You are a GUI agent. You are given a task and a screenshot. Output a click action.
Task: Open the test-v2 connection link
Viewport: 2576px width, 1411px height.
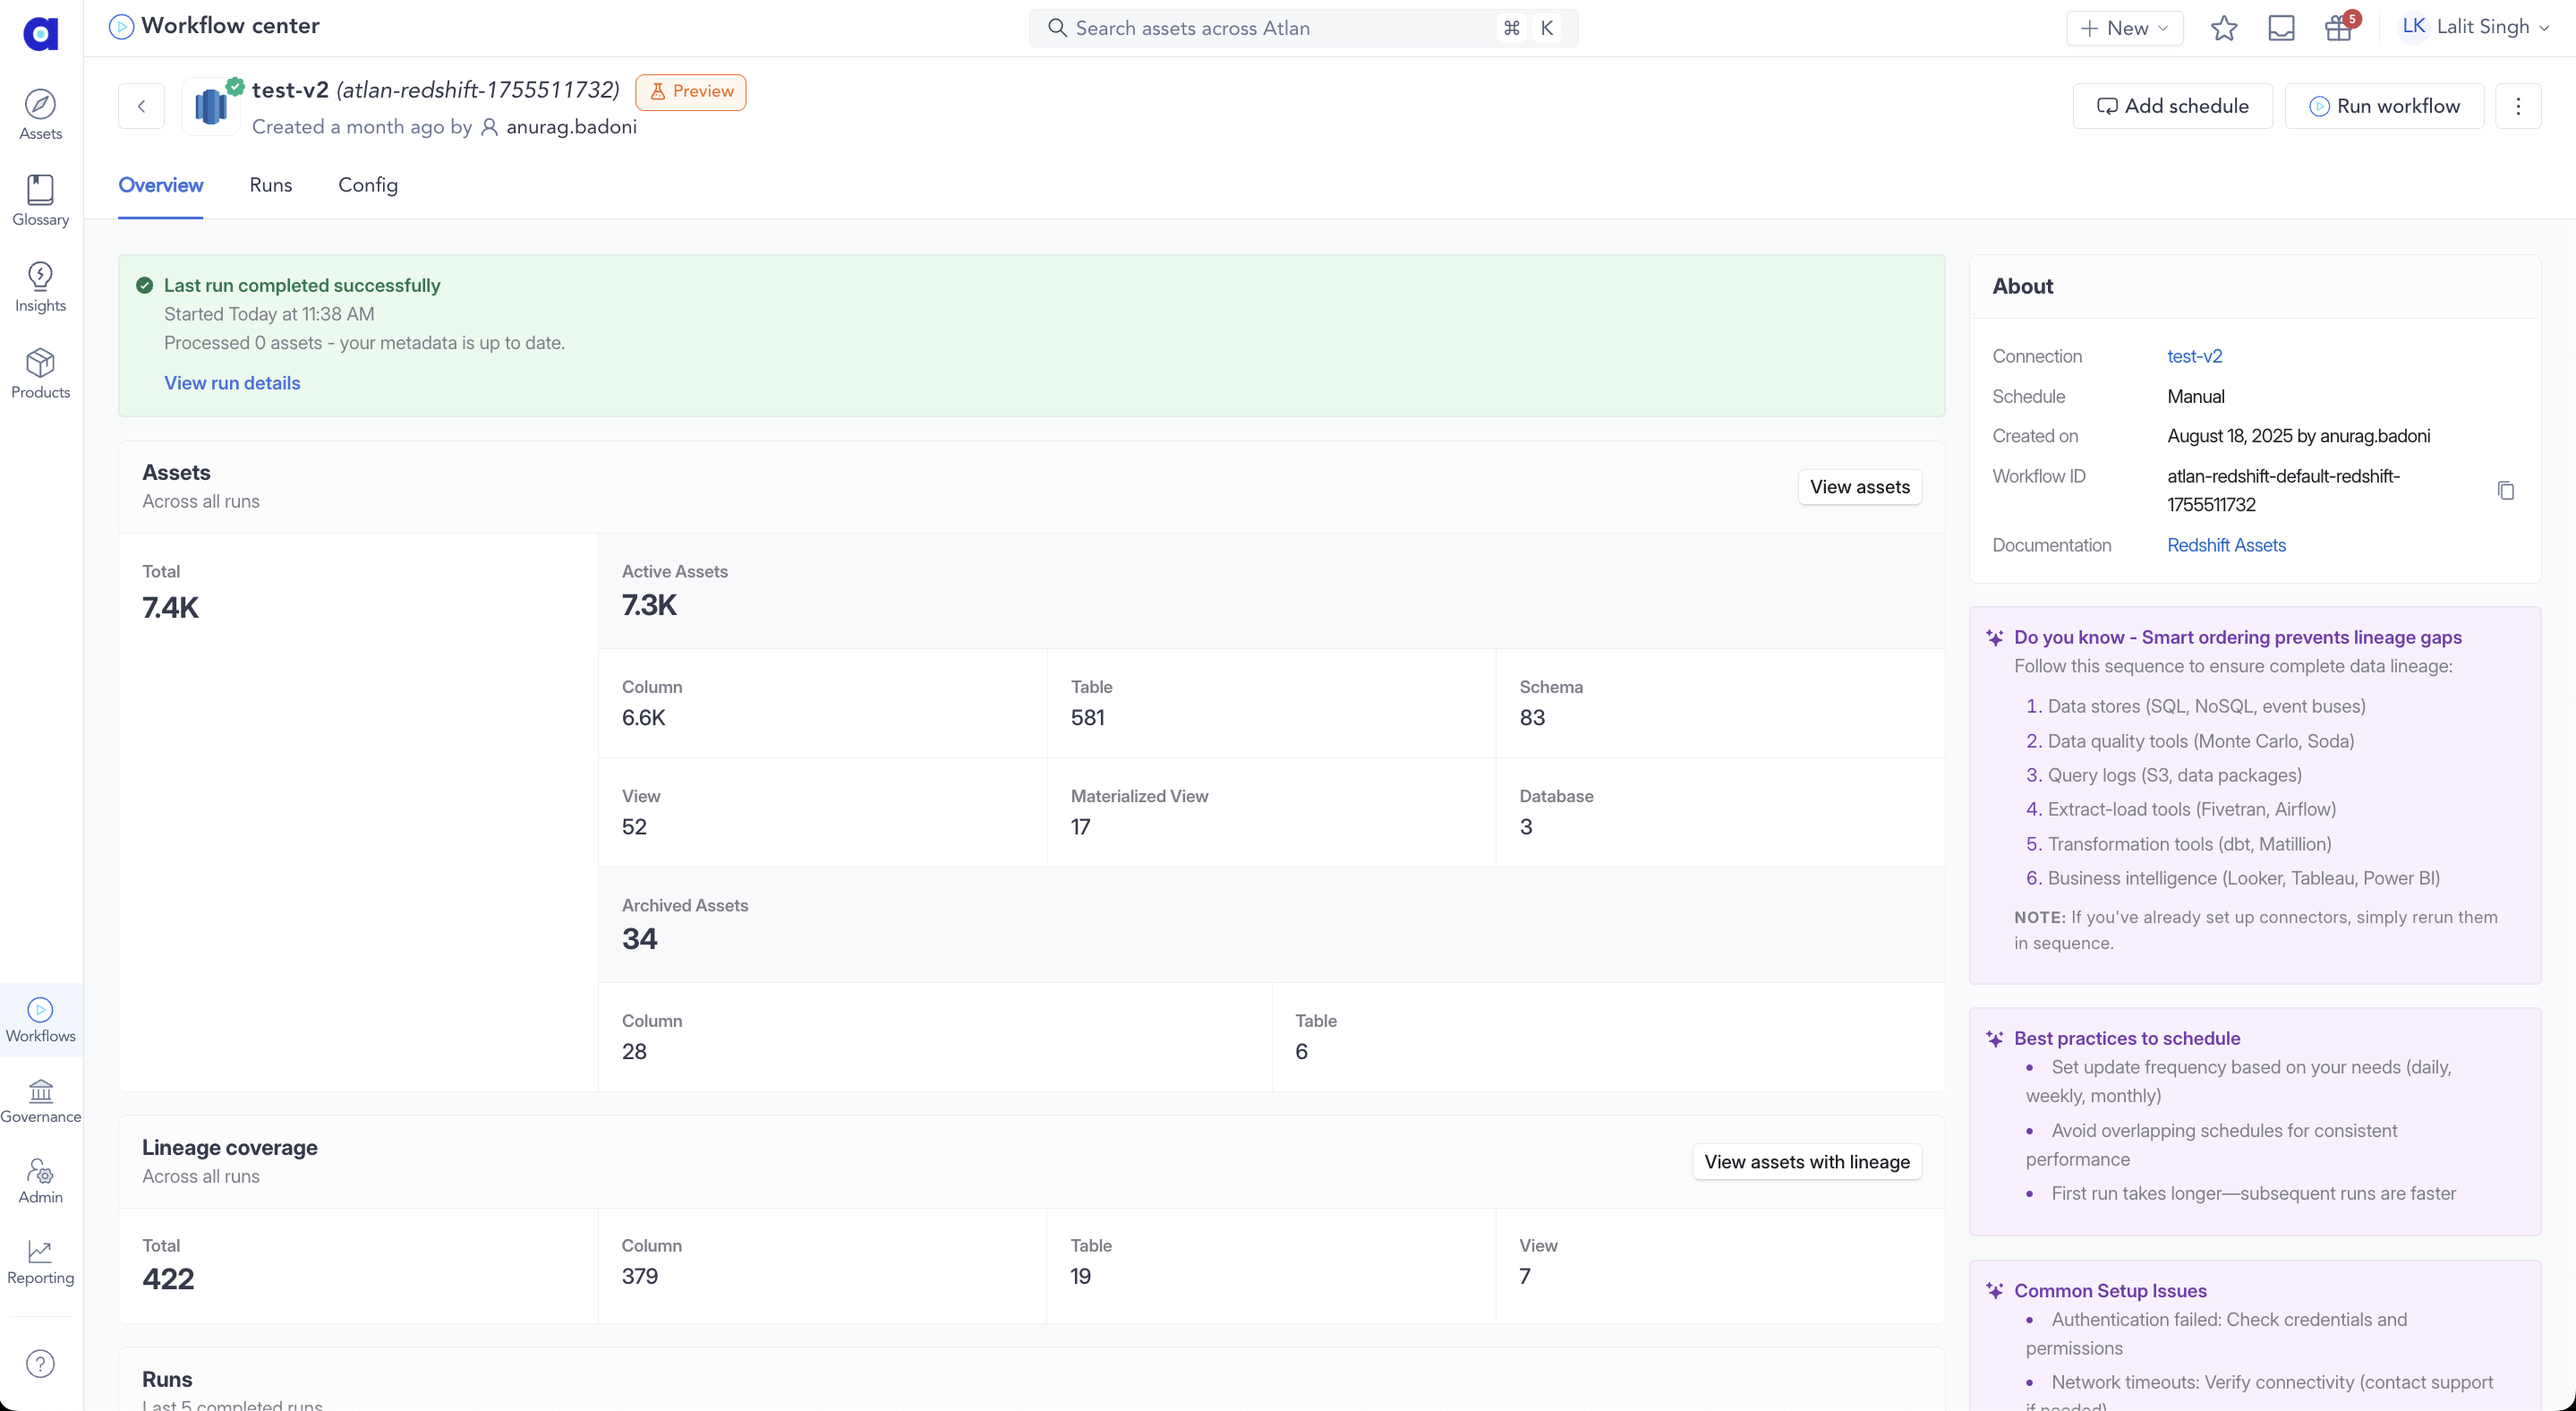[x=2194, y=356]
